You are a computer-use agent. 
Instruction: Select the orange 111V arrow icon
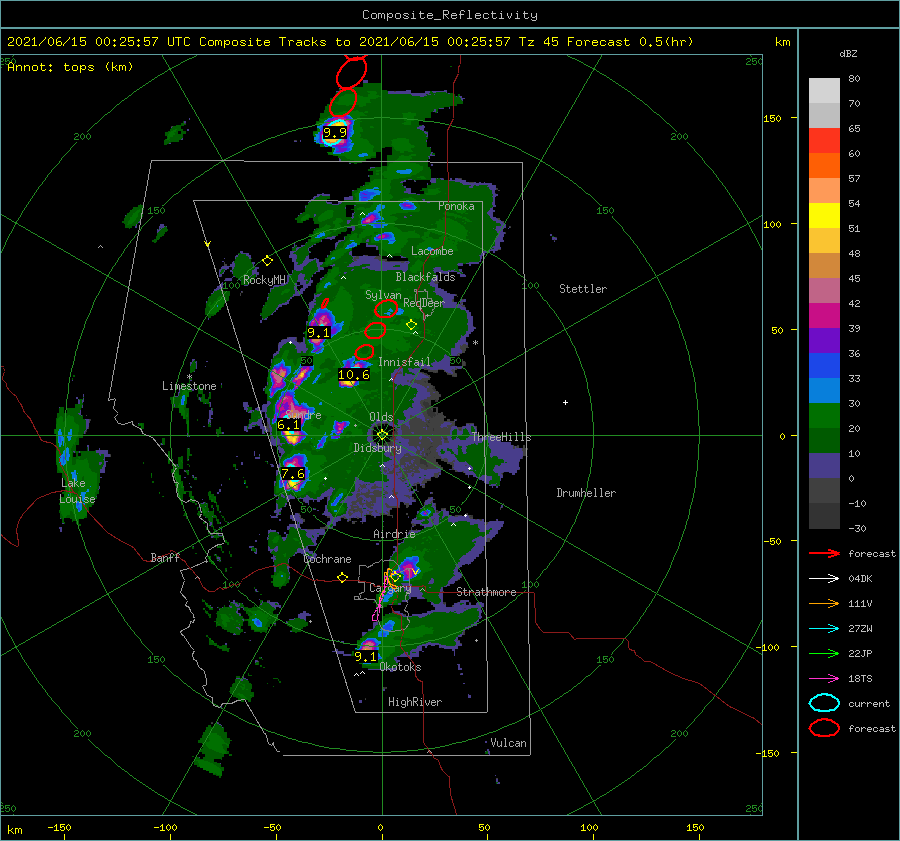pyautogui.click(x=824, y=603)
